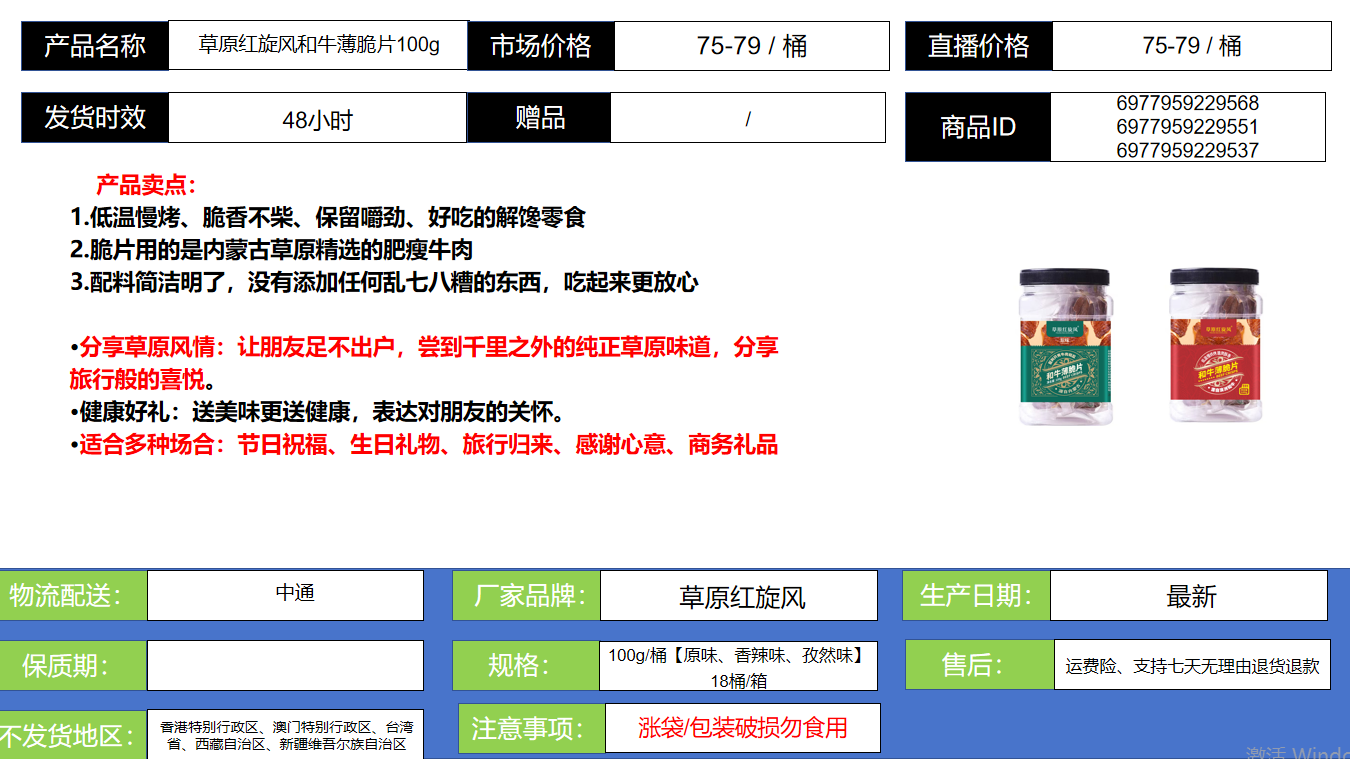This screenshot has height=759, width=1350.
Task: Click the red 涨袋/包装破损勿食用 warning cell
Action: [742, 727]
